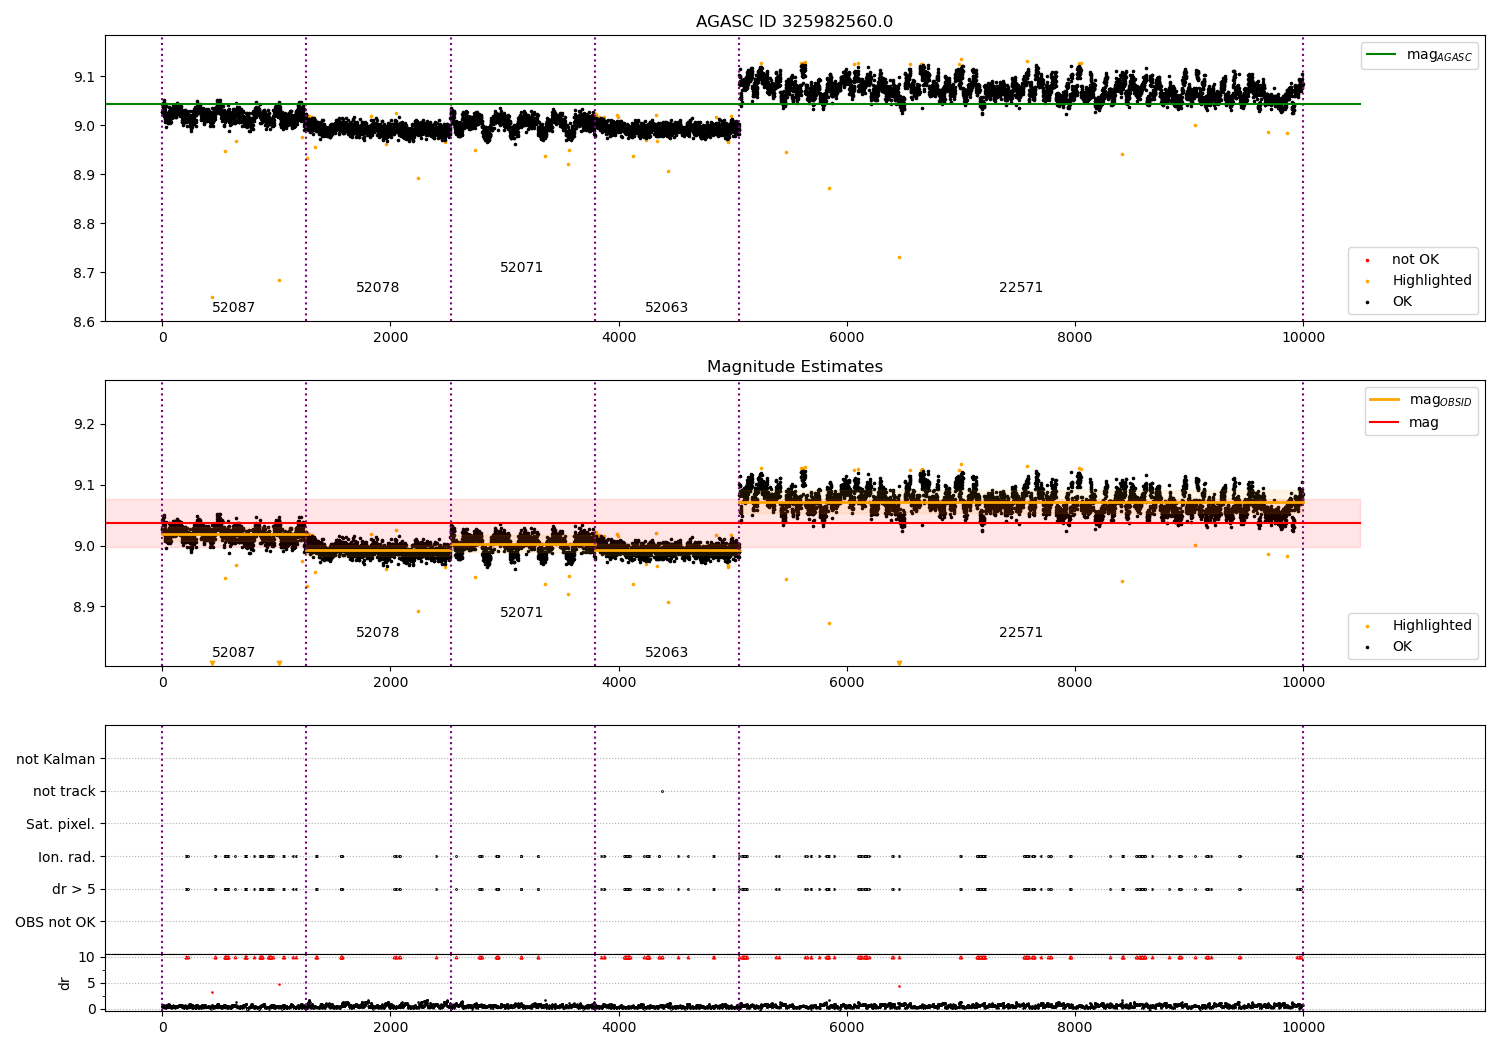Click OBSID label 52087 in Magnitude Estimates plot
Image resolution: width=1500 pixels, height=1050 pixels.
pos(233,653)
